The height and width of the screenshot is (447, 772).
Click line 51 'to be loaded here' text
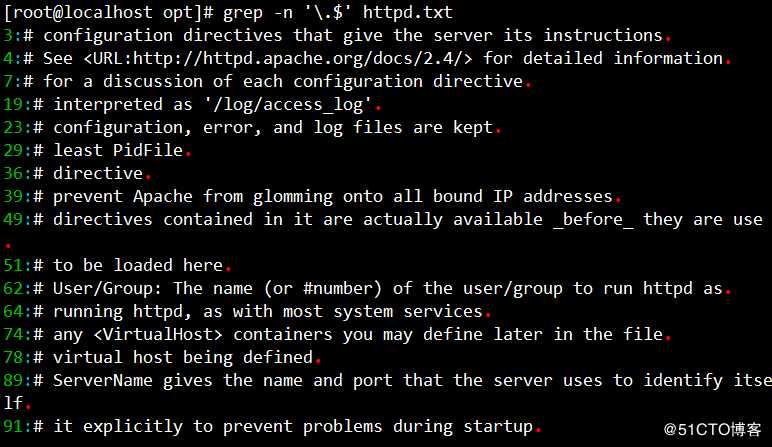point(137,265)
